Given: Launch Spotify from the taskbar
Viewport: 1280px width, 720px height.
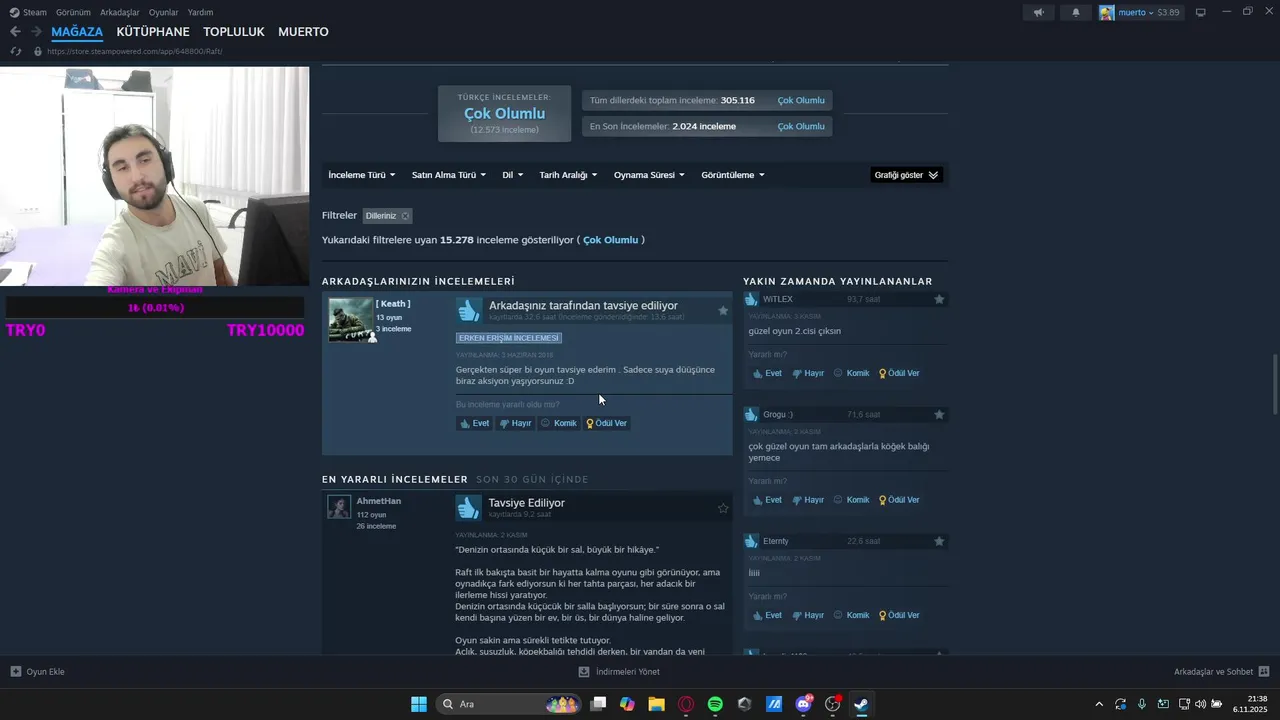Looking at the screenshot, I should coord(715,704).
